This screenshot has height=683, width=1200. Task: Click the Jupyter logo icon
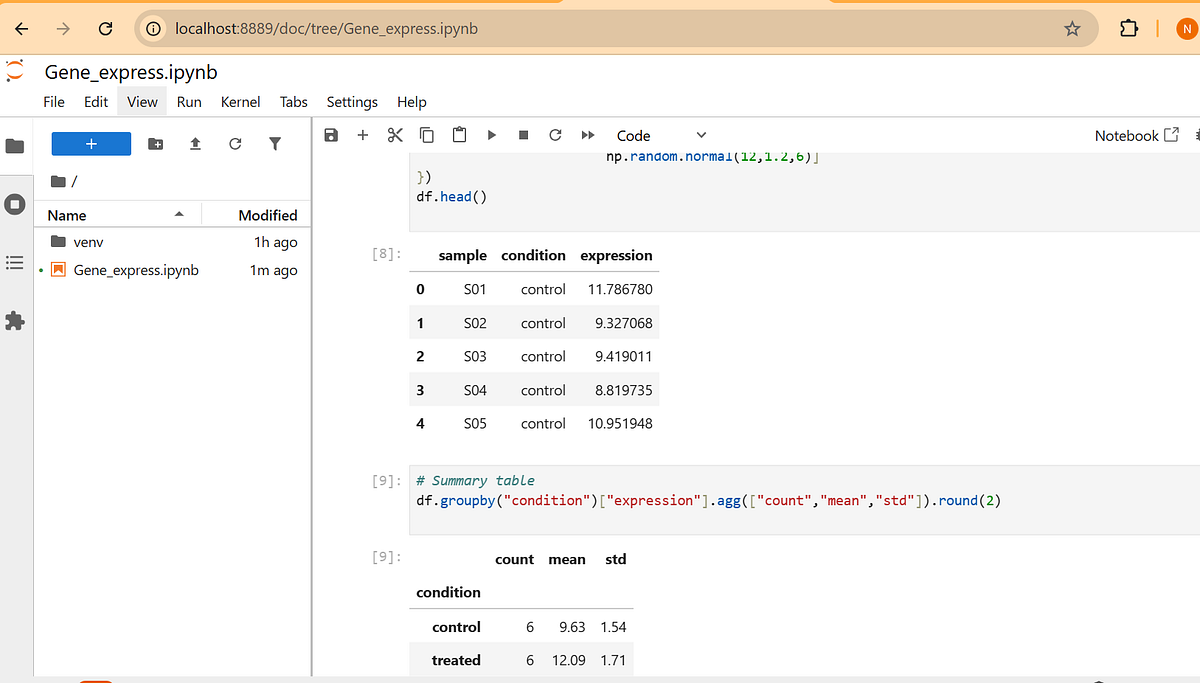pos(15,72)
